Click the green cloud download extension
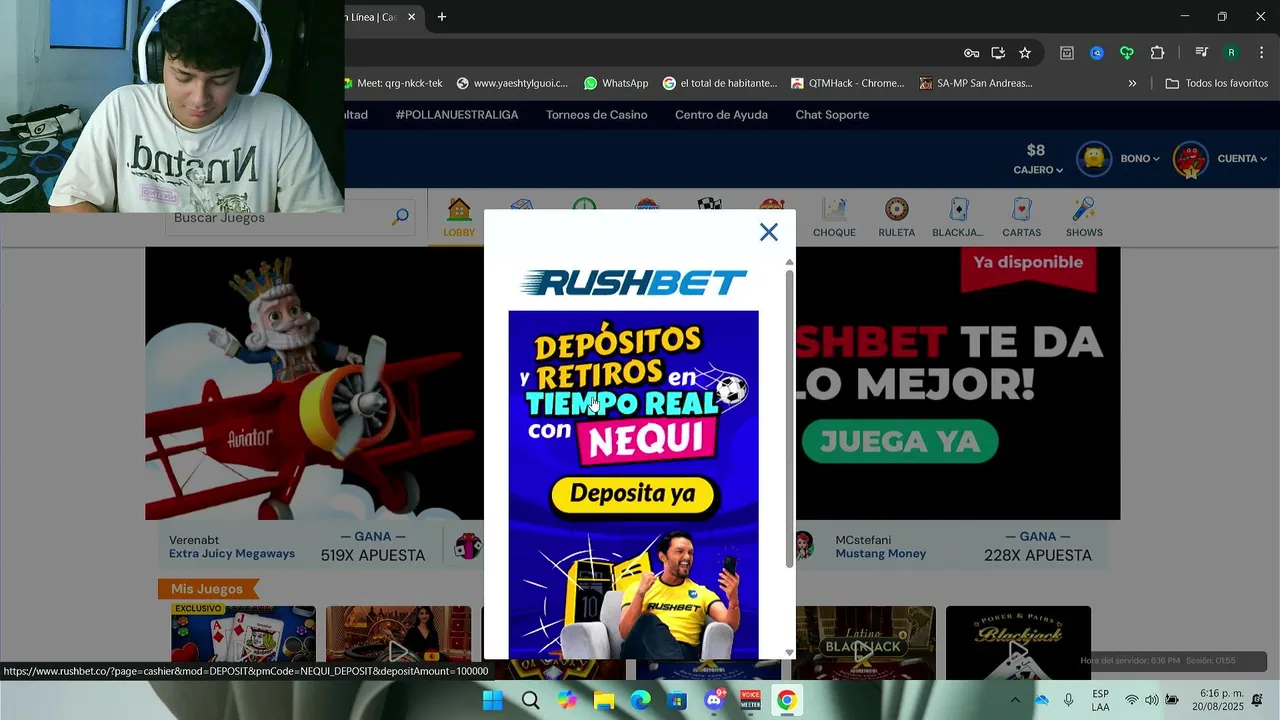1280x720 pixels. click(x=1127, y=53)
